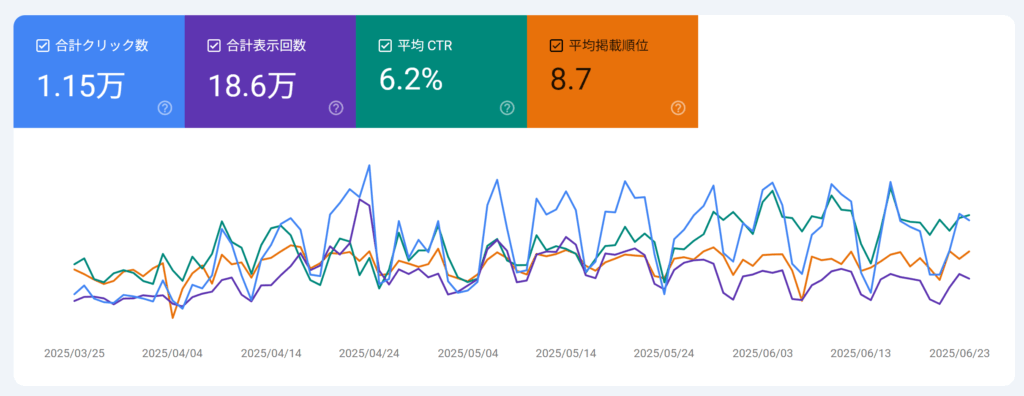Image resolution: width=1024 pixels, height=396 pixels.
Task: Uncheck the 平均掲載順位 checkbox
Action: (x=556, y=46)
